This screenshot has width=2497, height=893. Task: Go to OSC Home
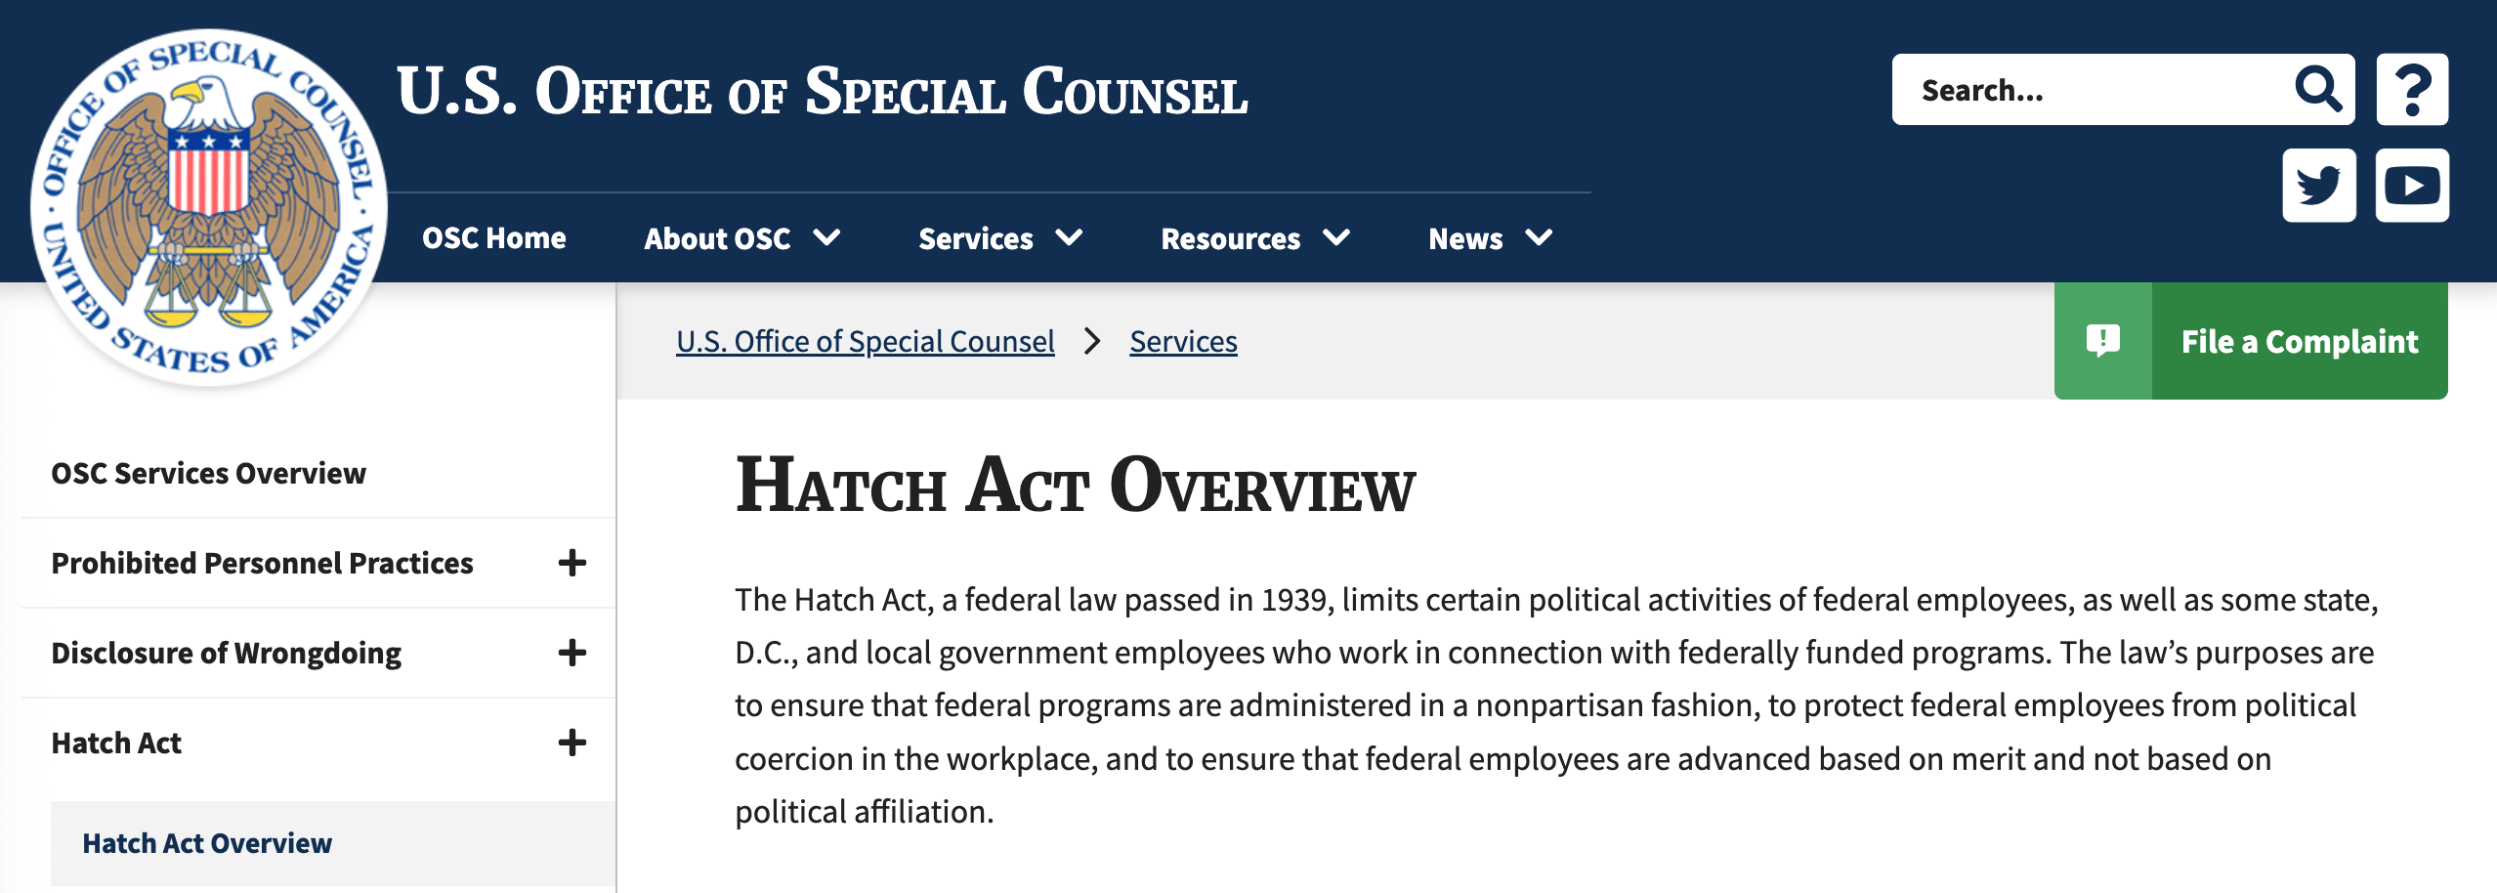(494, 239)
